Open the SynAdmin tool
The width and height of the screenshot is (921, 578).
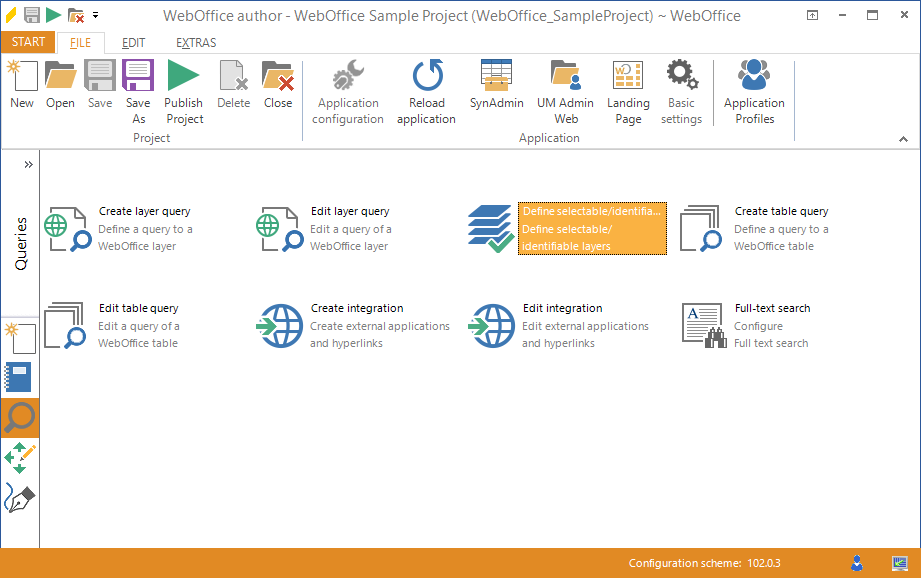pos(496,90)
